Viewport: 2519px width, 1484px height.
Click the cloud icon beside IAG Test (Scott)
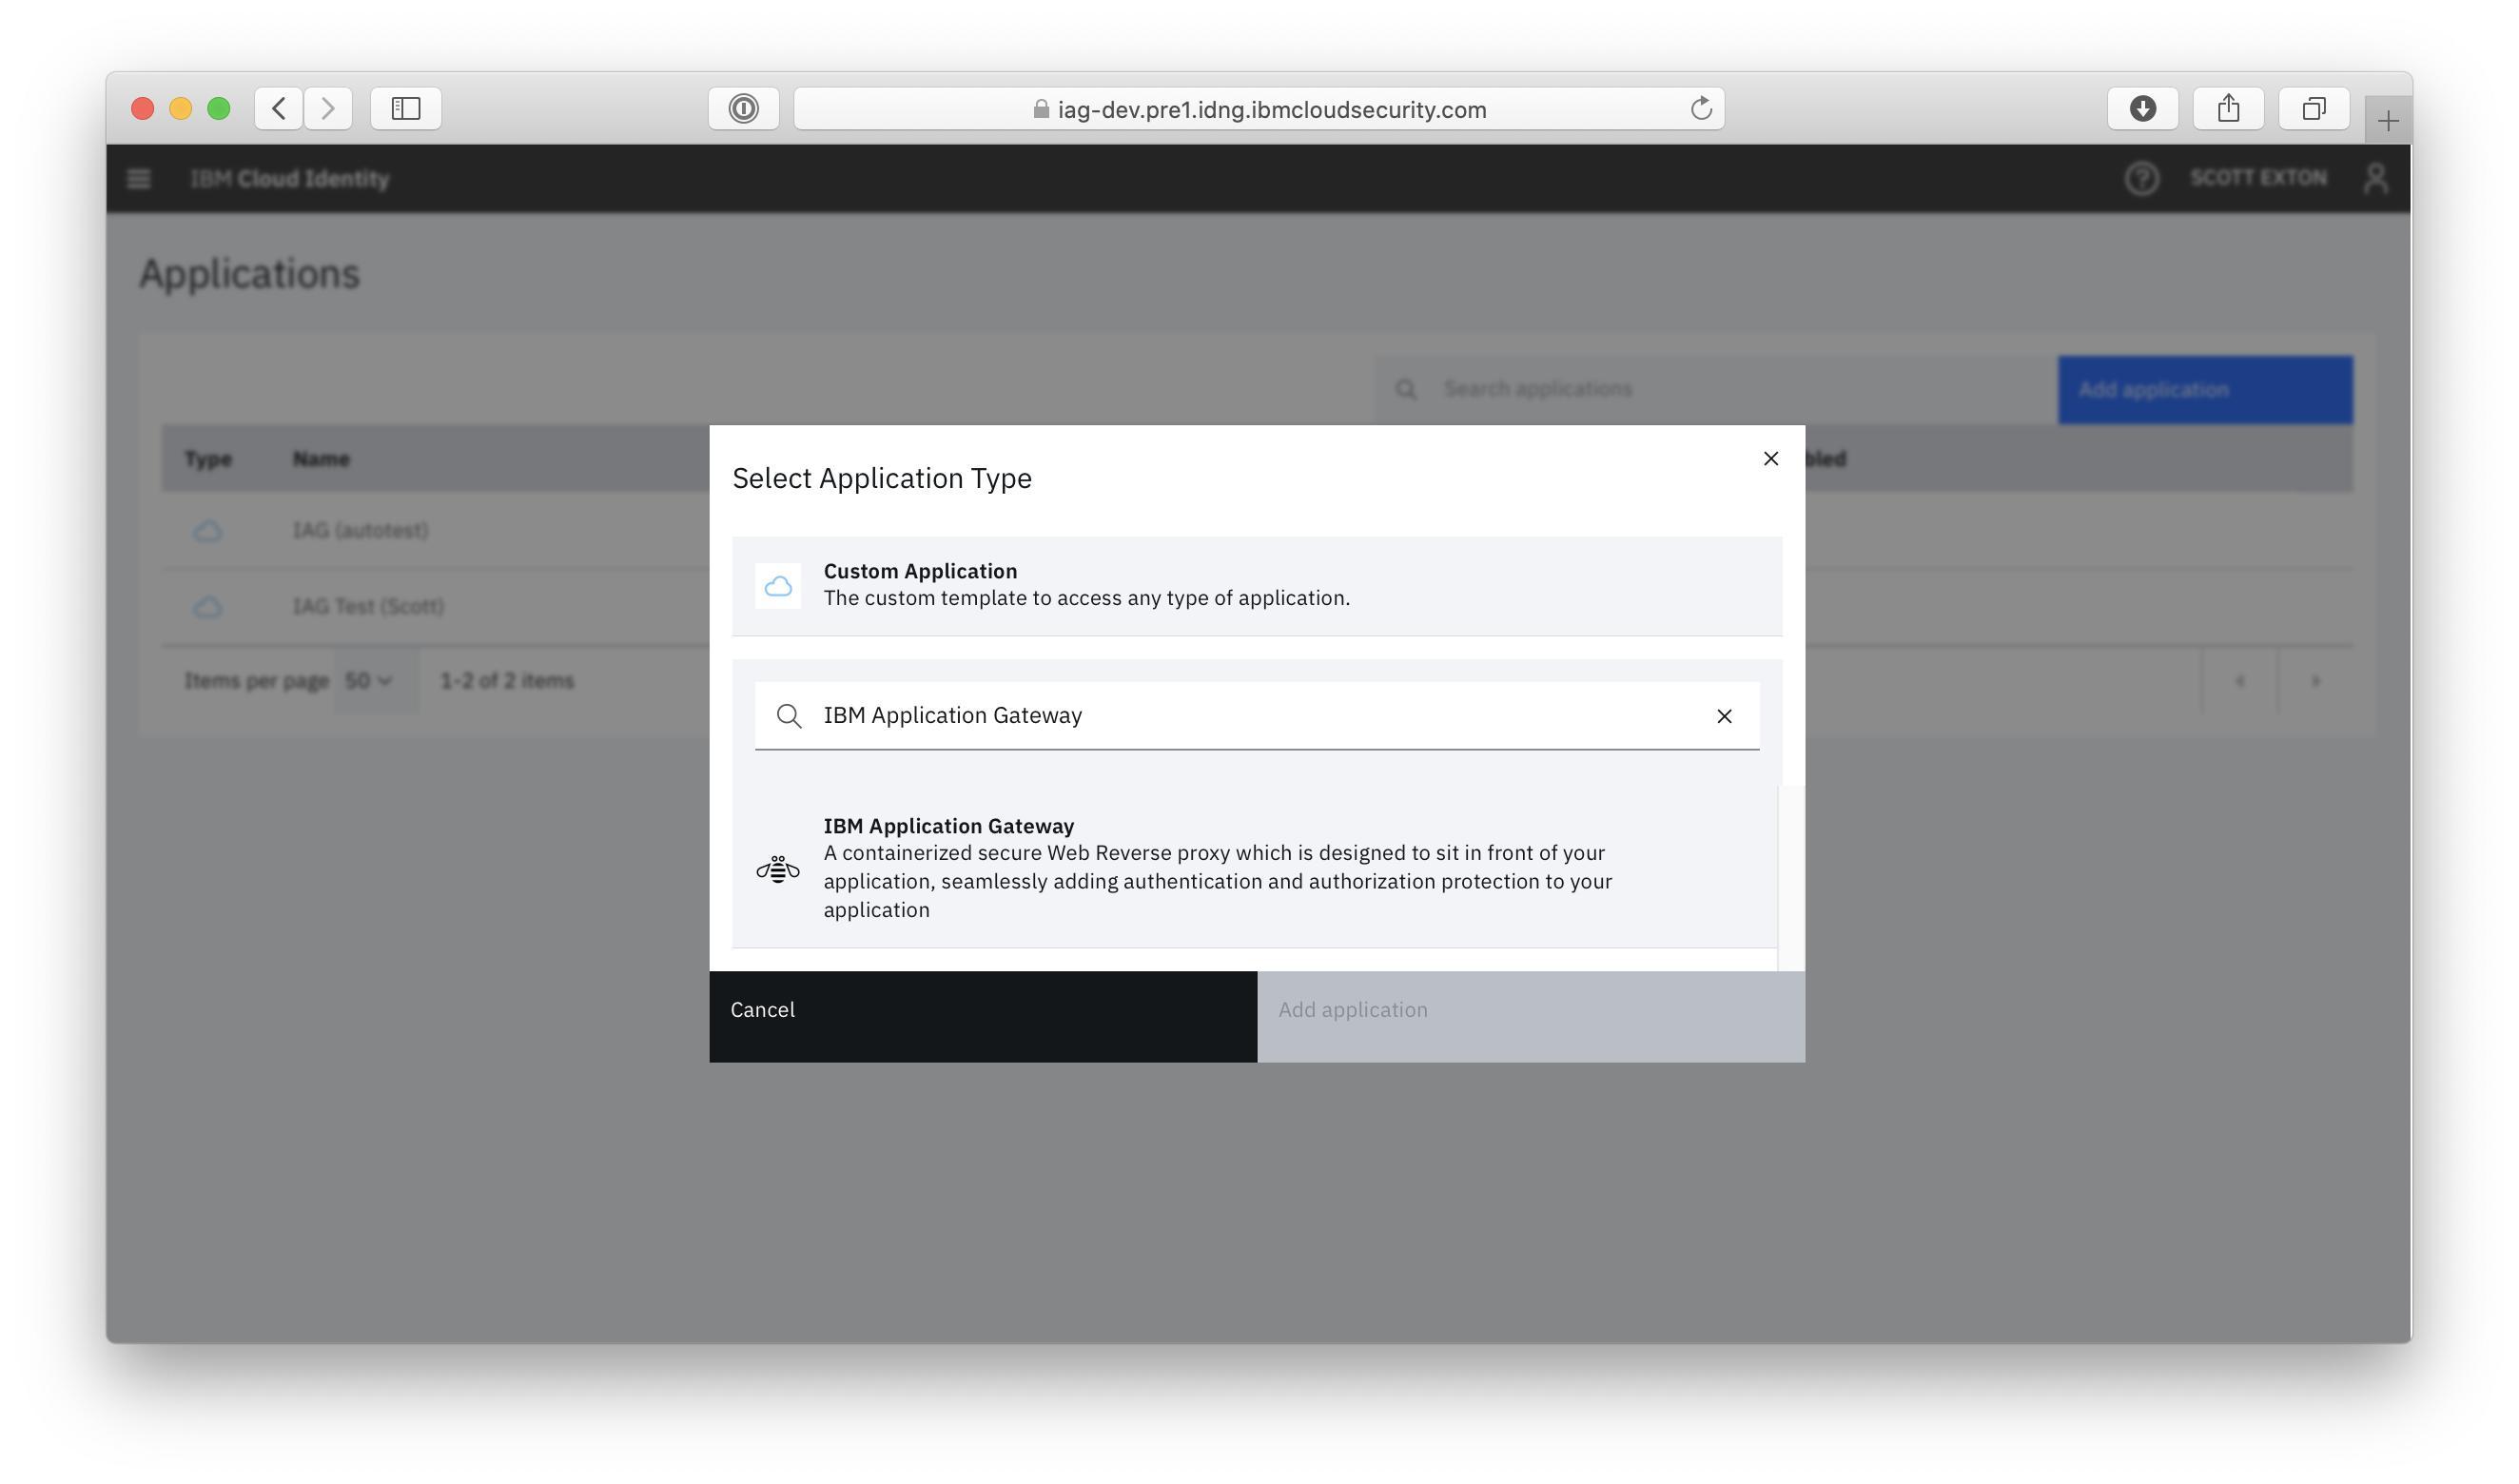point(207,606)
